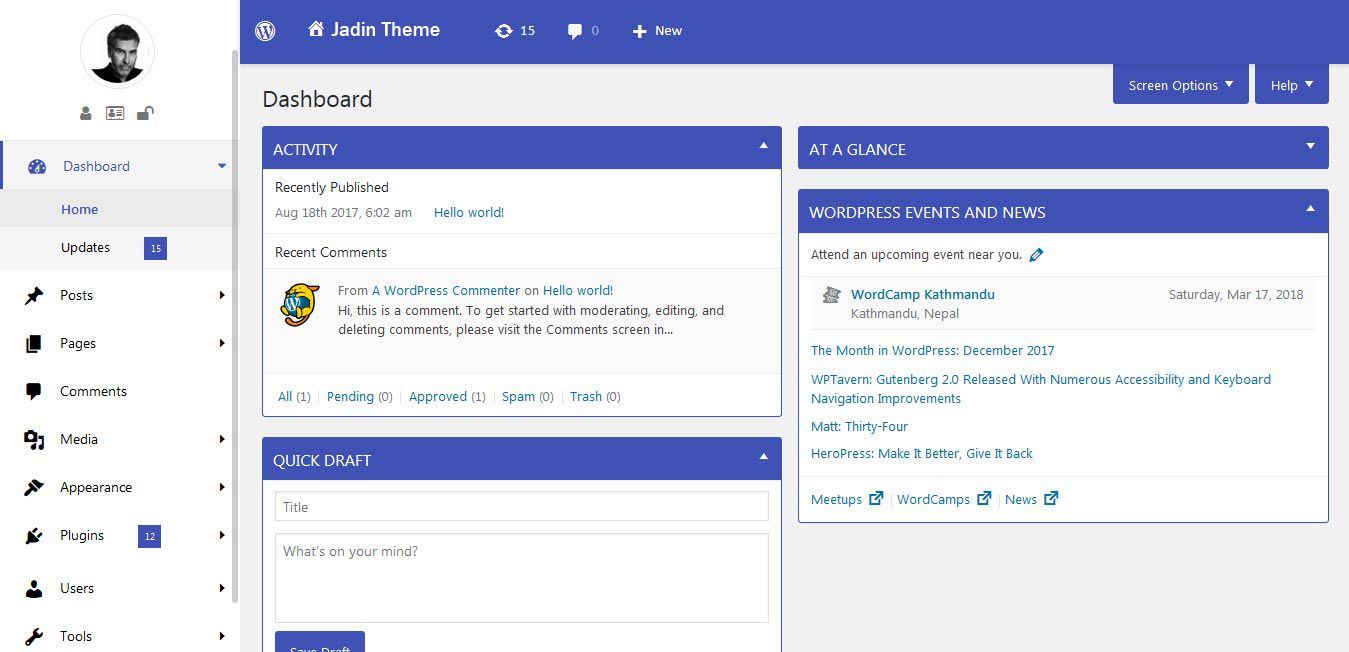Click the Plugins plug icon

coord(34,536)
